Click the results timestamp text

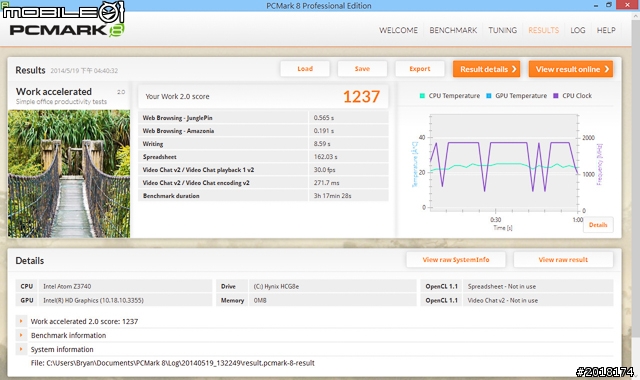(84, 71)
